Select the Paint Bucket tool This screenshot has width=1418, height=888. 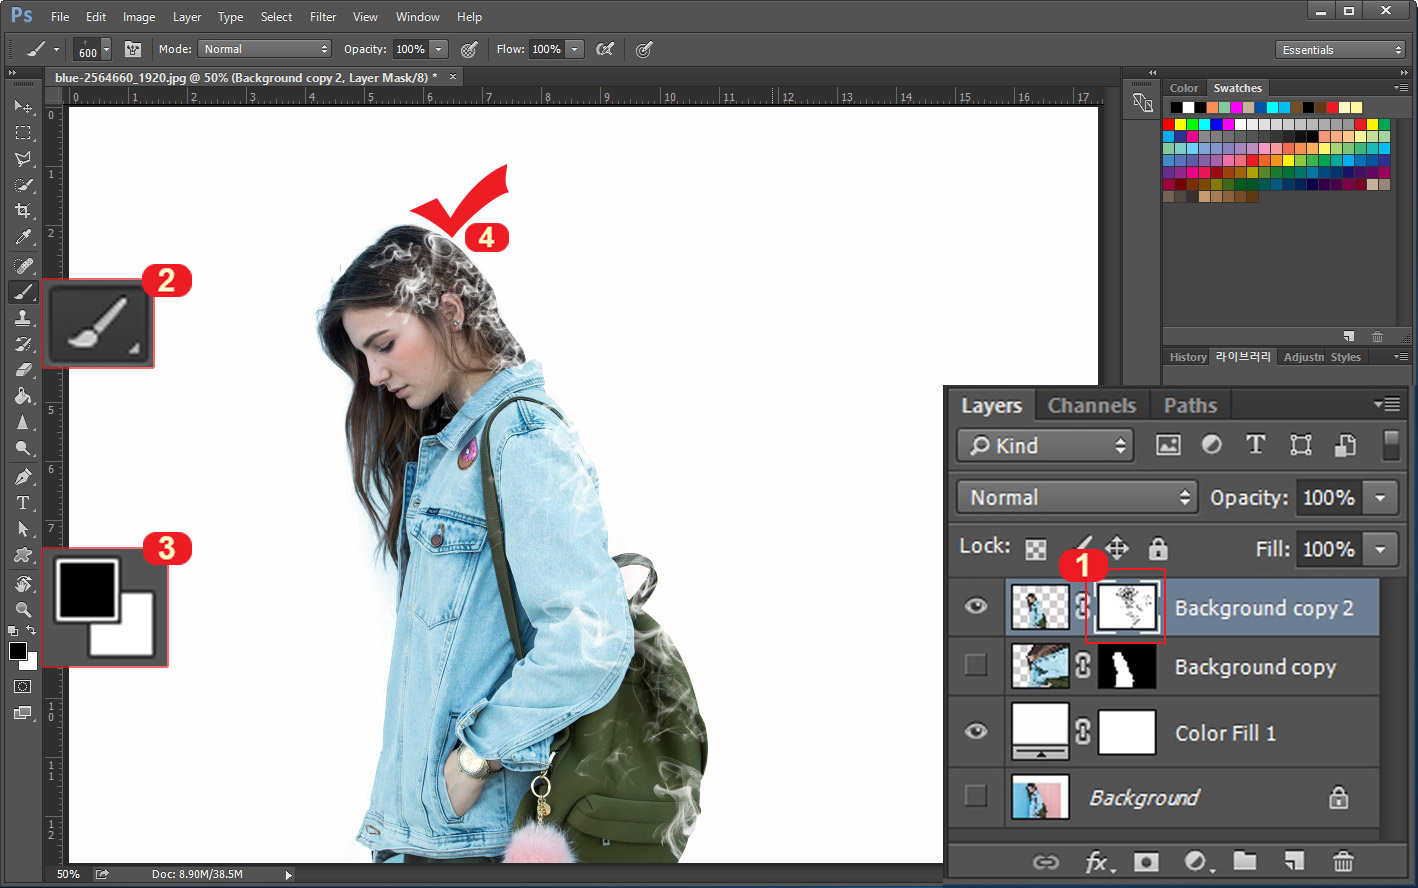[x=23, y=396]
